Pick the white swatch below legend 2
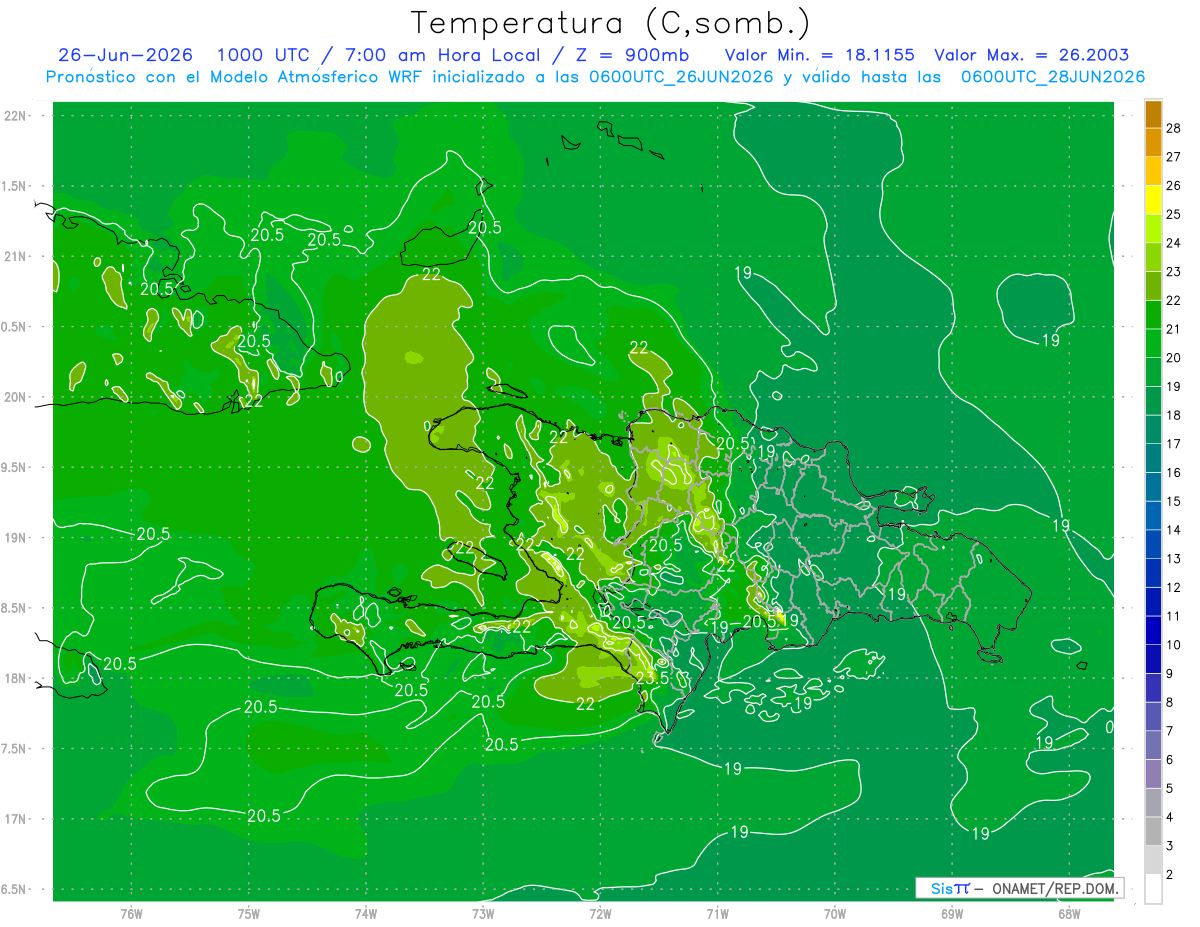Screen dimensions: 1200x927 click(x=1153, y=889)
